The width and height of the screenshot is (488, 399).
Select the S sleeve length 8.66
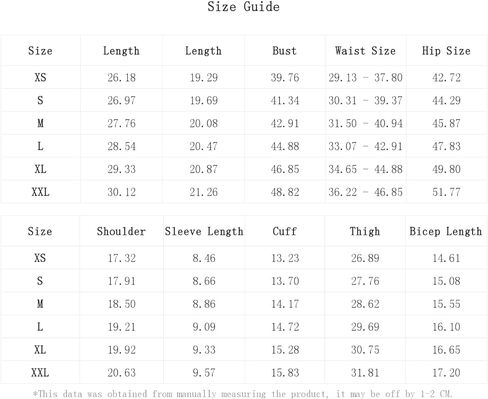pyautogui.click(x=204, y=281)
